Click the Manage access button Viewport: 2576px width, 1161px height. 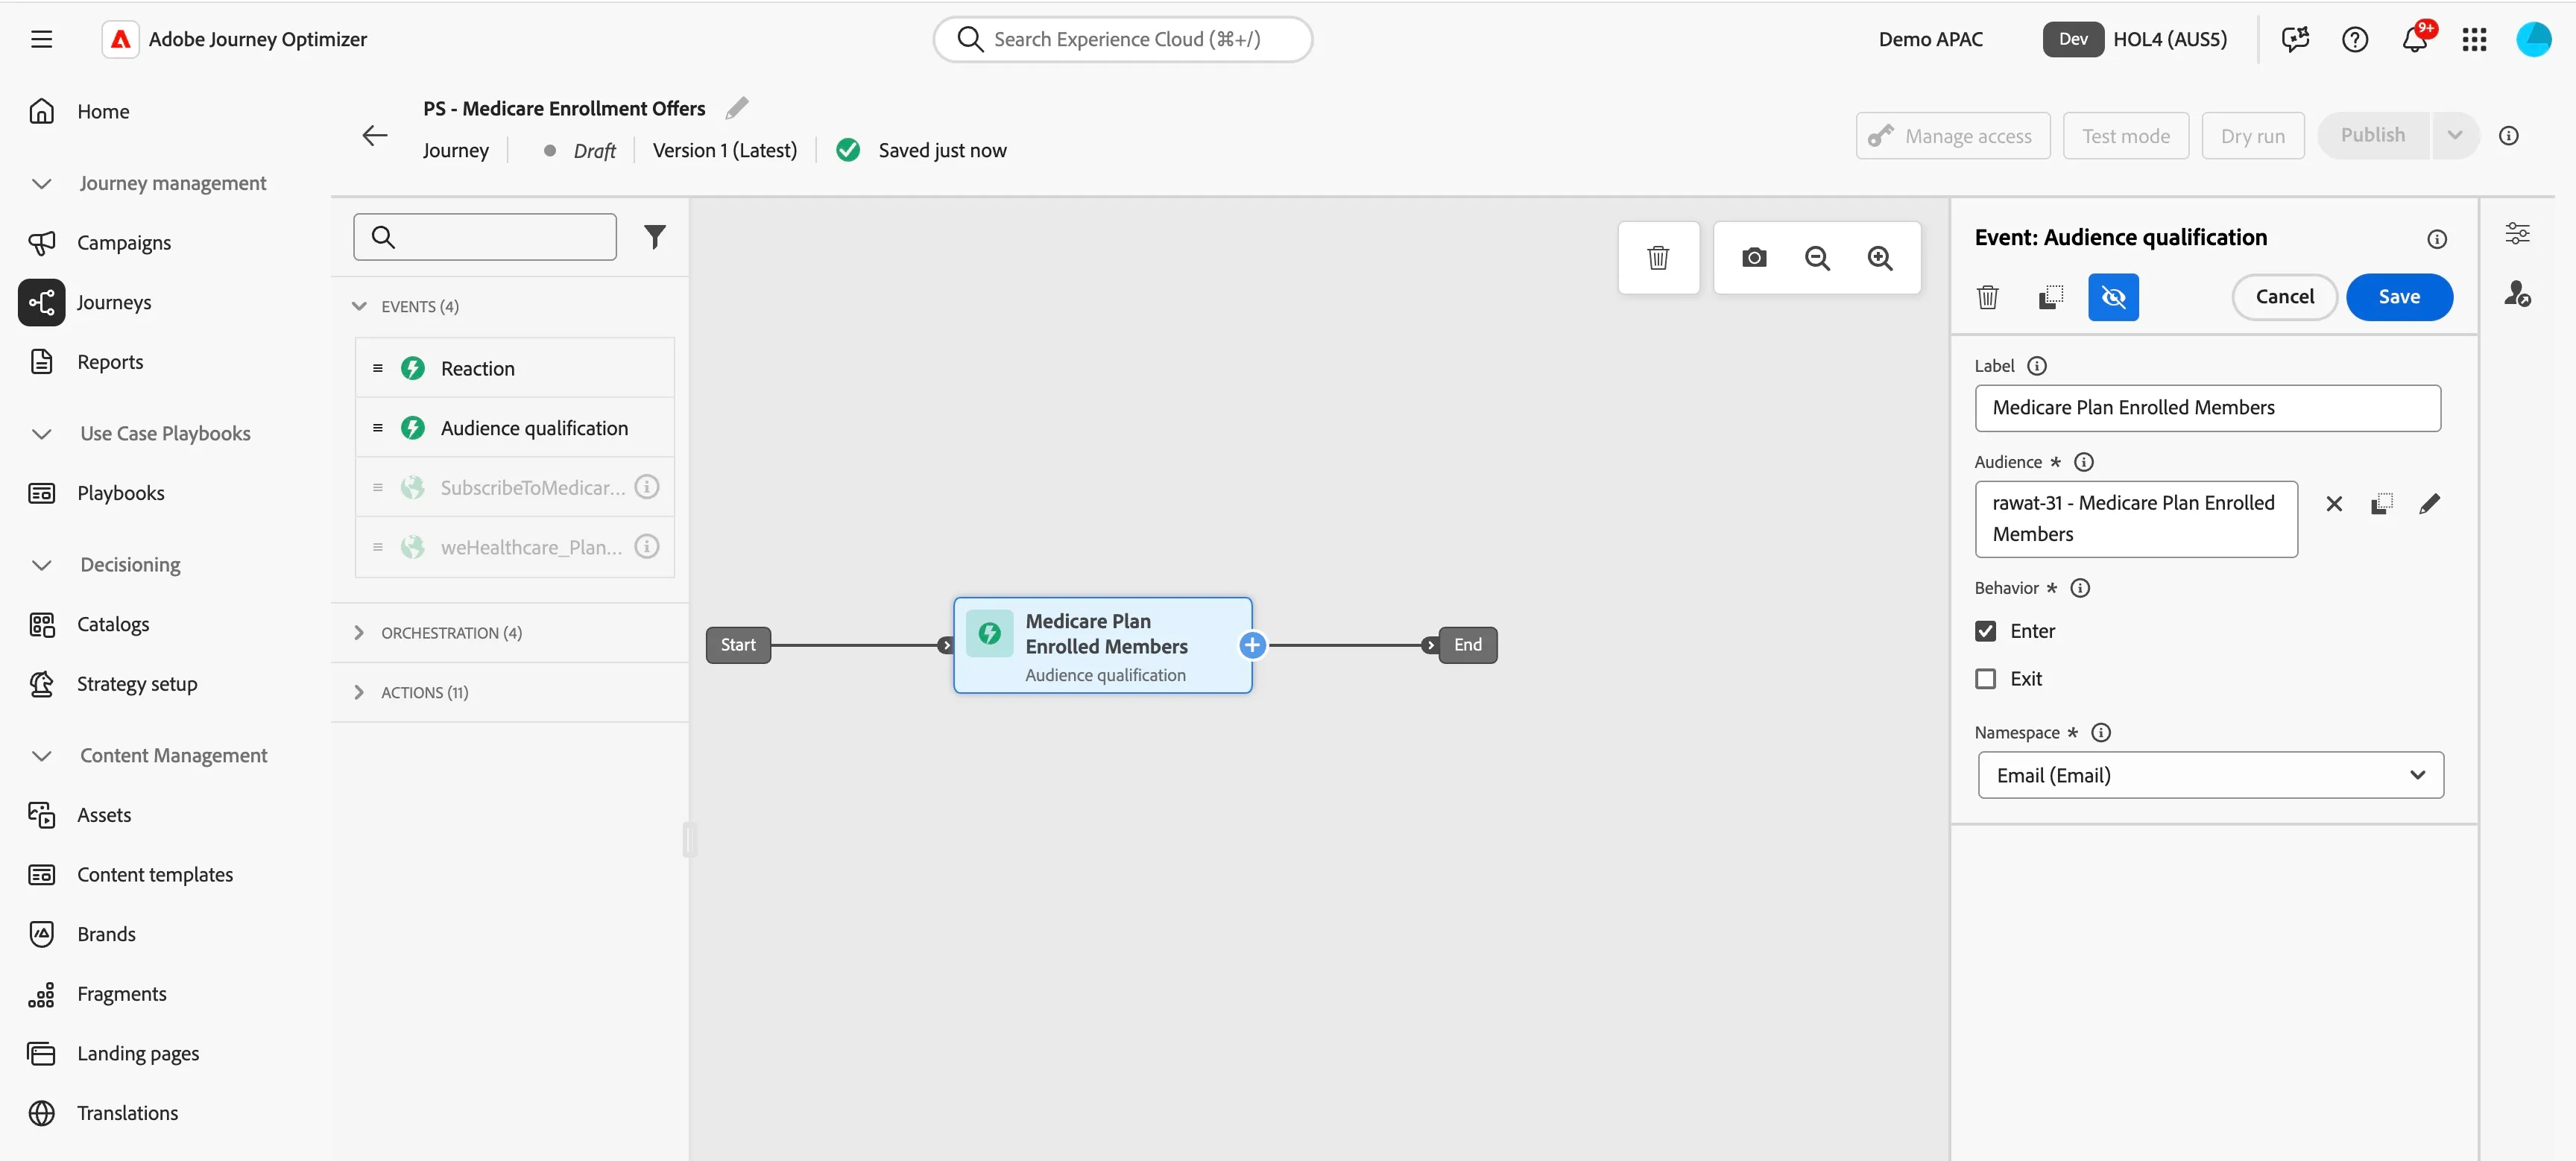point(1952,136)
